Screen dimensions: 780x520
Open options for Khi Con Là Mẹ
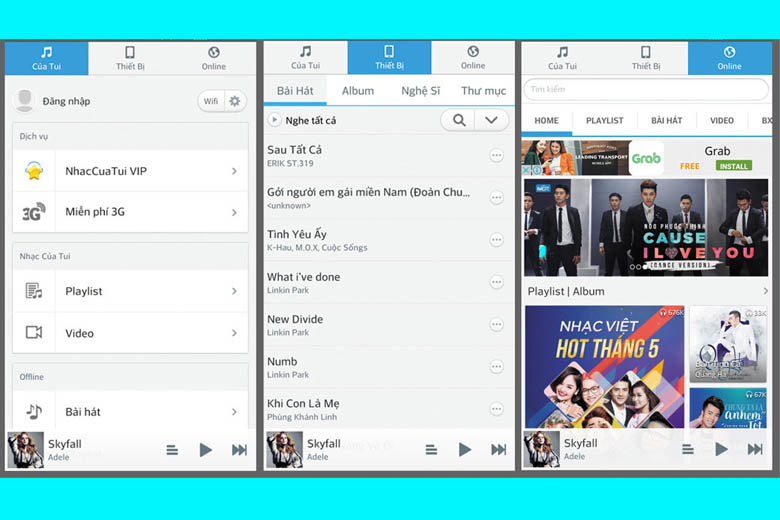(x=496, y=409)
